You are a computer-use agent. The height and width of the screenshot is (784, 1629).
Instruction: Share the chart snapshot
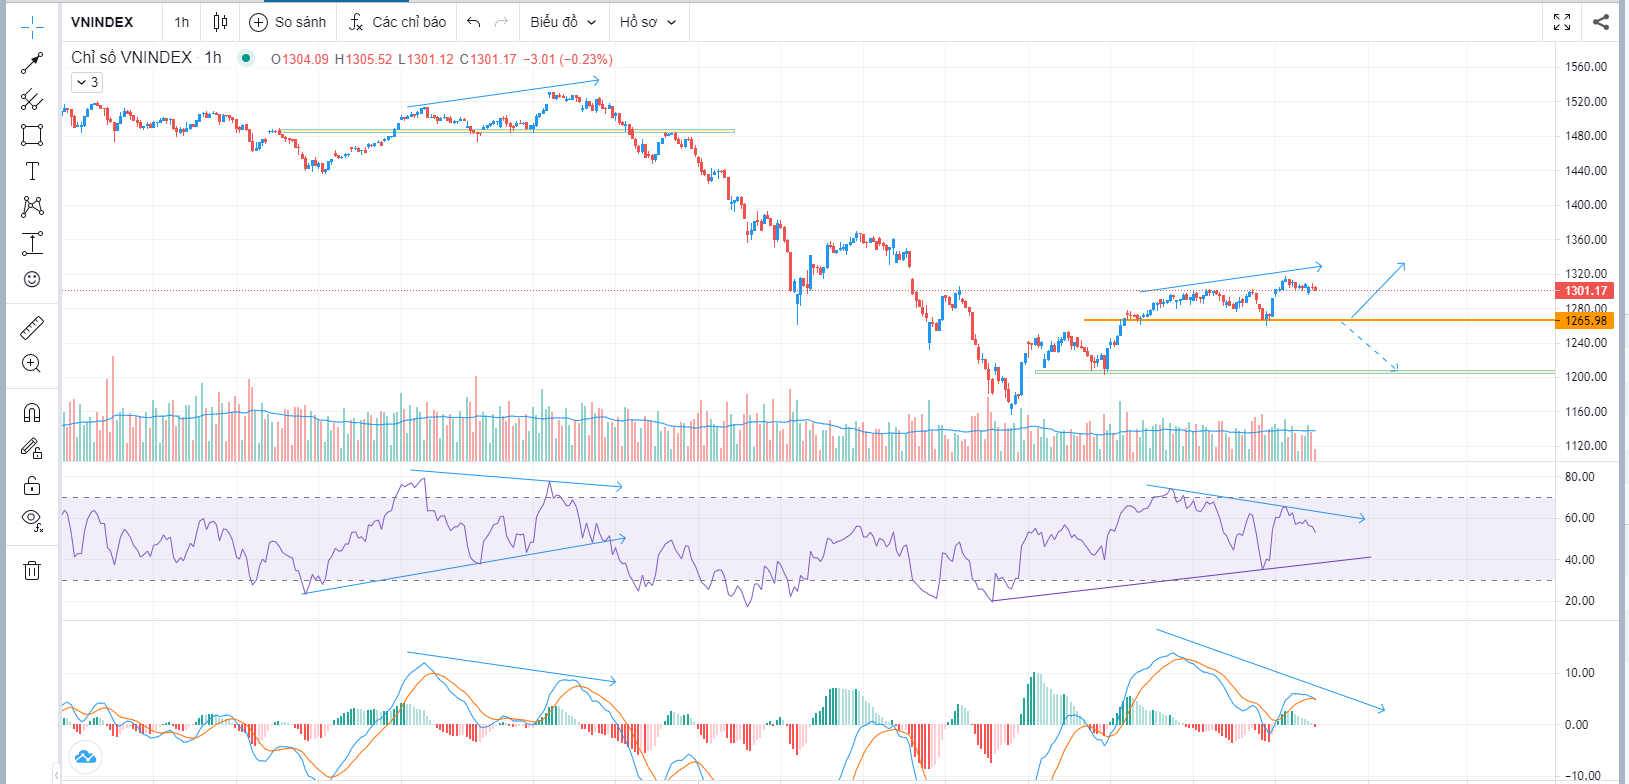pyautogui.click(x=1601, y=22)
